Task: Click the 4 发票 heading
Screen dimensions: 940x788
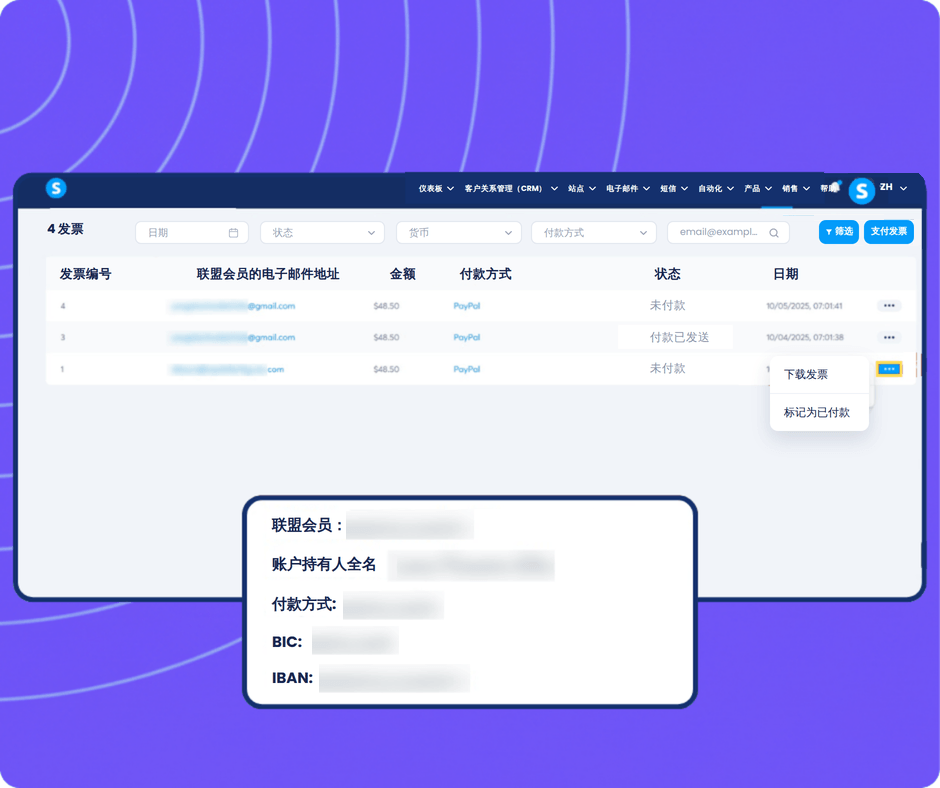Action: pos(65,229)
